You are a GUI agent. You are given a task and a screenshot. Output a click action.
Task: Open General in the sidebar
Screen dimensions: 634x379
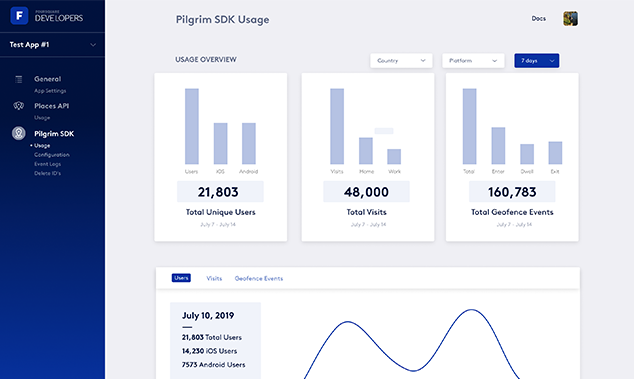point(47,79)
